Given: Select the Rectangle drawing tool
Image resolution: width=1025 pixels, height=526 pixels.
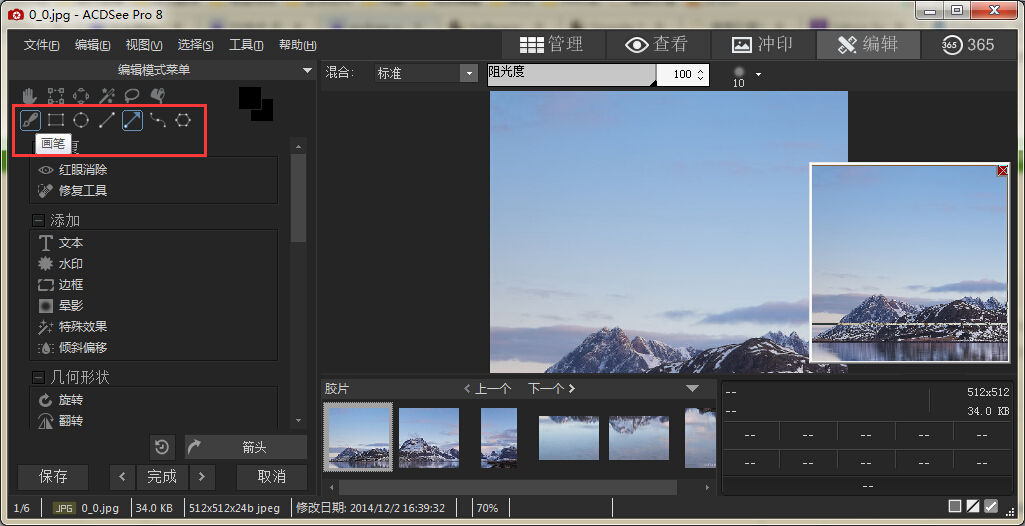Looking at the screenshot, I should (x=56, y=121).
